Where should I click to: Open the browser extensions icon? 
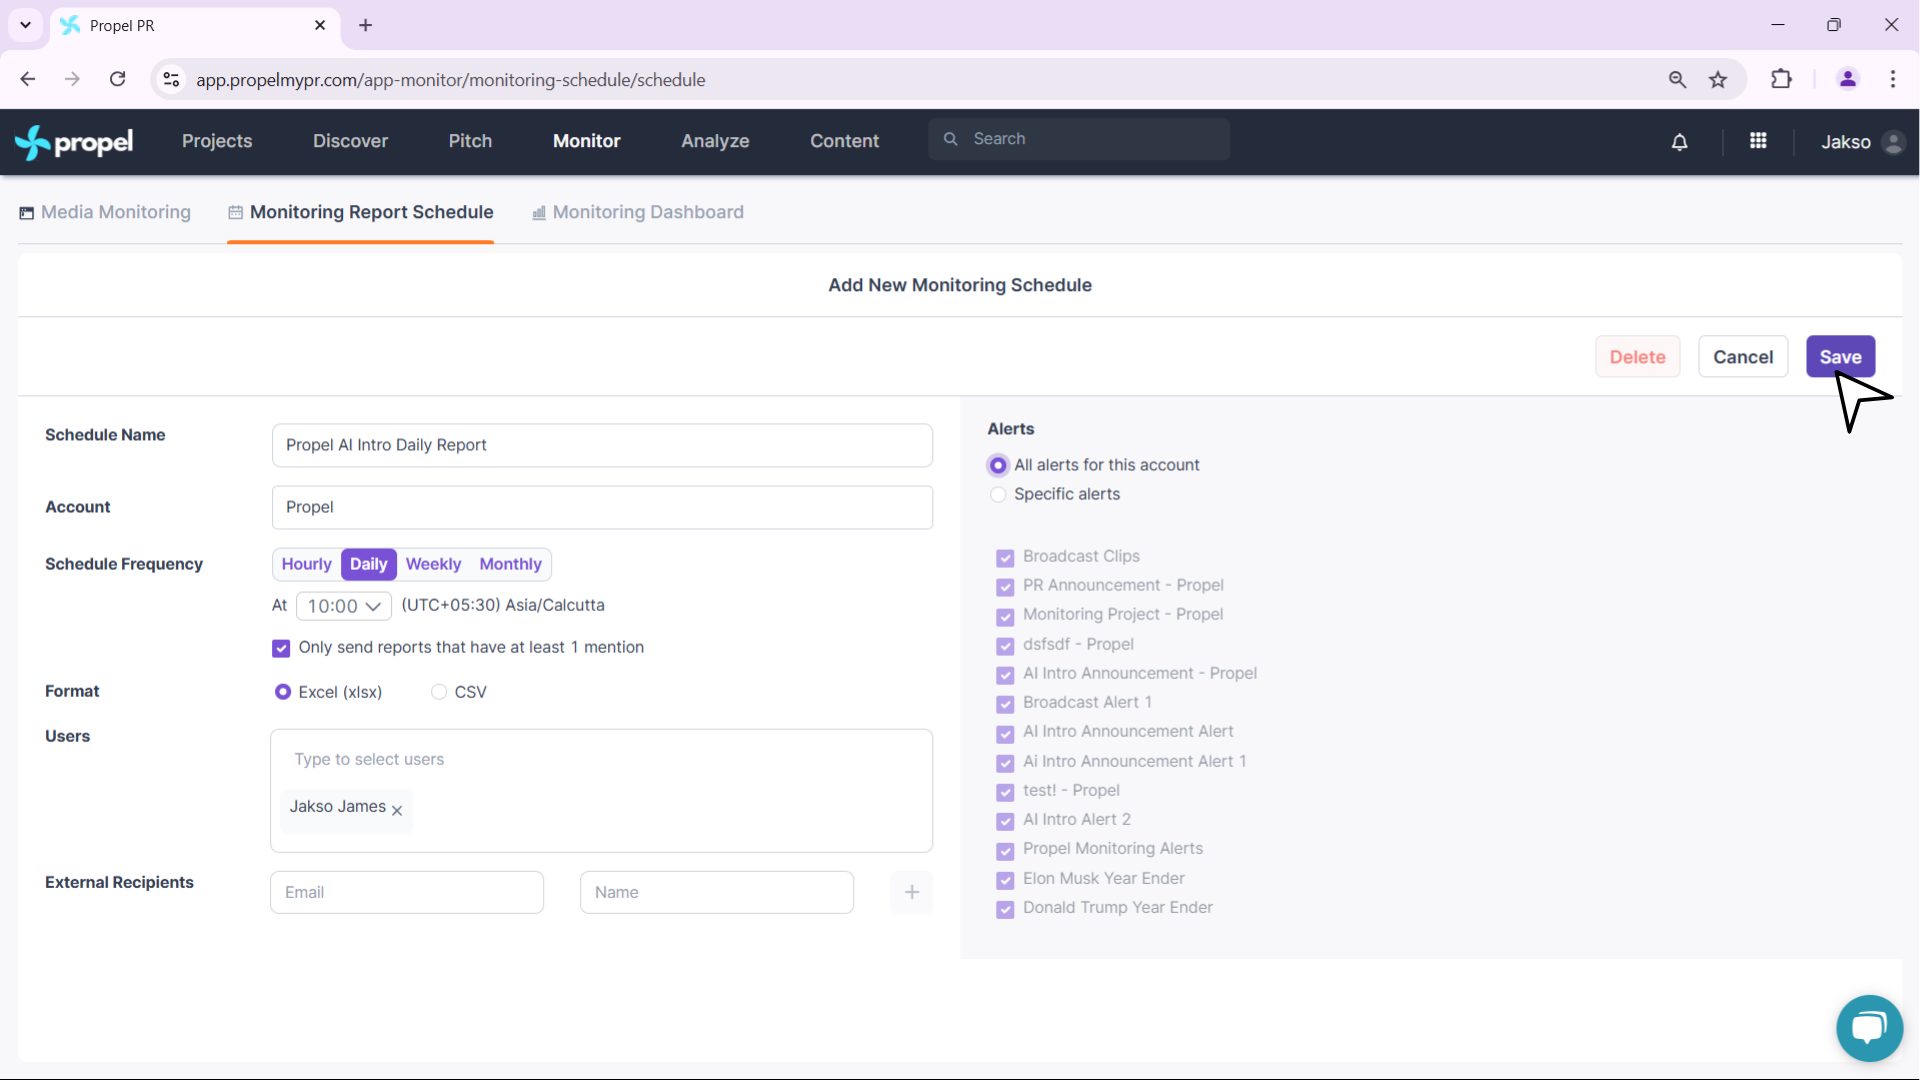(1781, 79)
